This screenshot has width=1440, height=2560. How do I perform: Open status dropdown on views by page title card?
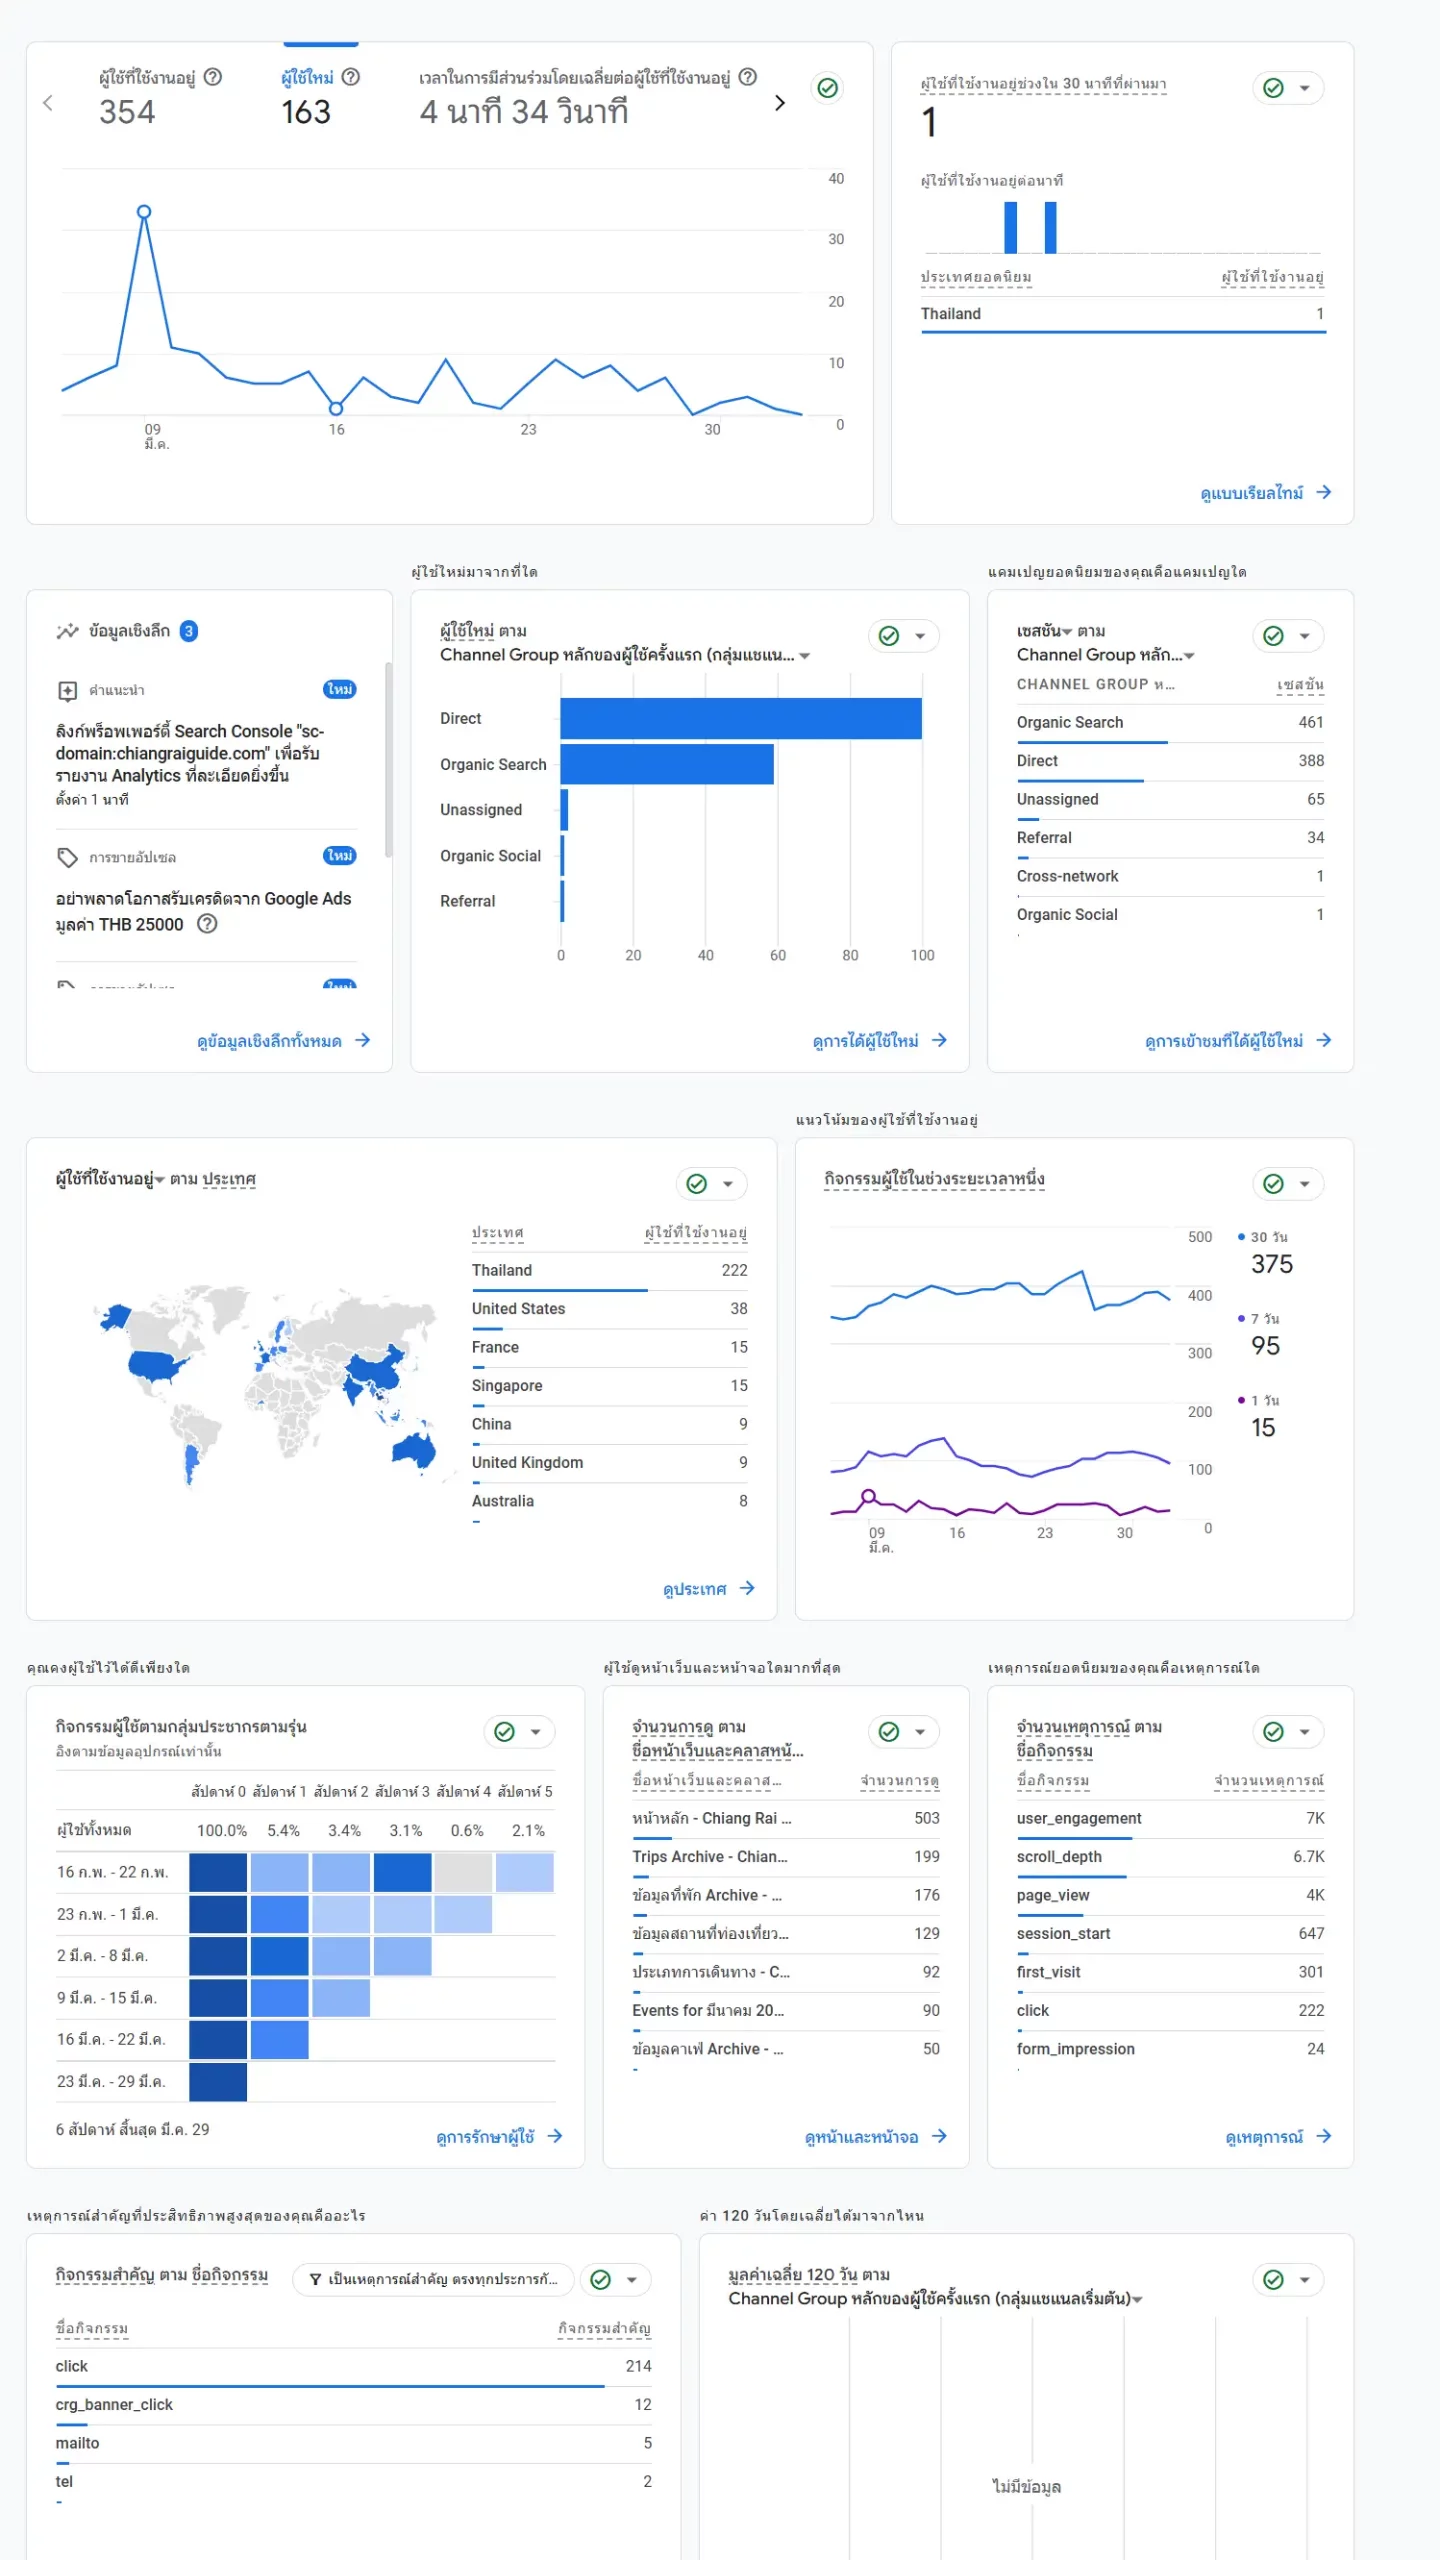coord(921,1732)
